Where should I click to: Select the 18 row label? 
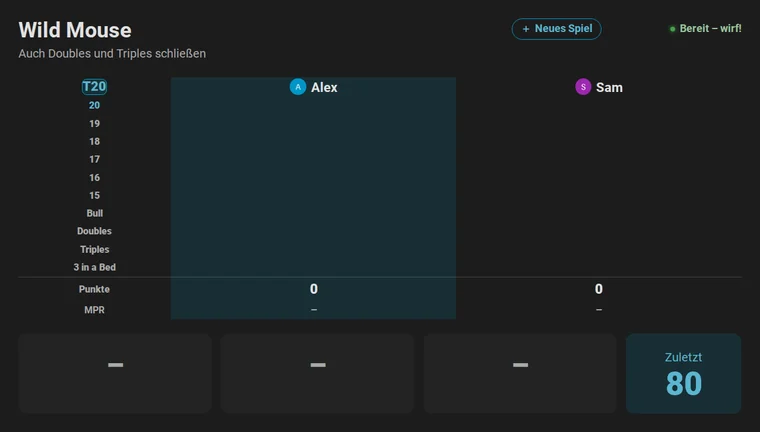point(94,142)
